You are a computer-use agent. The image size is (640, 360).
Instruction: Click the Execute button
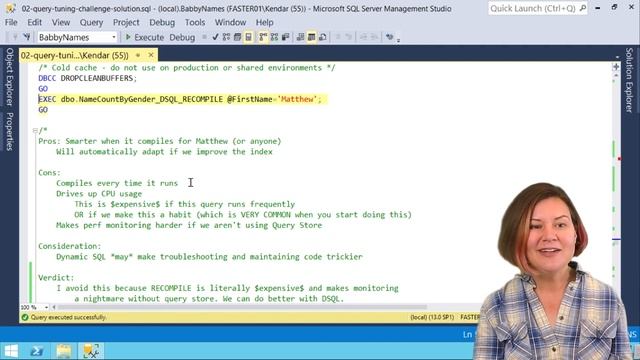point(144,37)
